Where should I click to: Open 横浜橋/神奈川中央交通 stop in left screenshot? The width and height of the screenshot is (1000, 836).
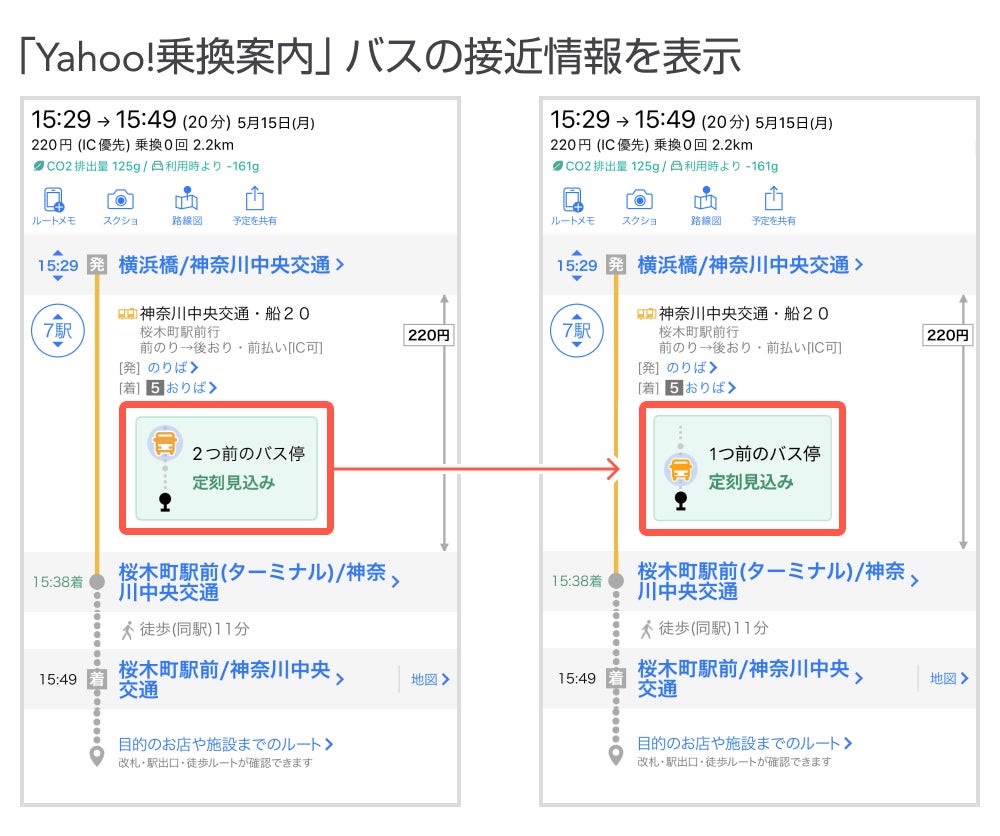coord(231,265)
